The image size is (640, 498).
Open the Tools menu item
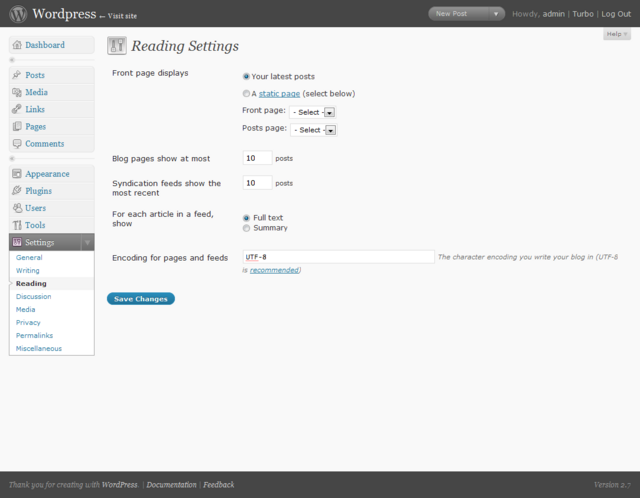[35, 225]
